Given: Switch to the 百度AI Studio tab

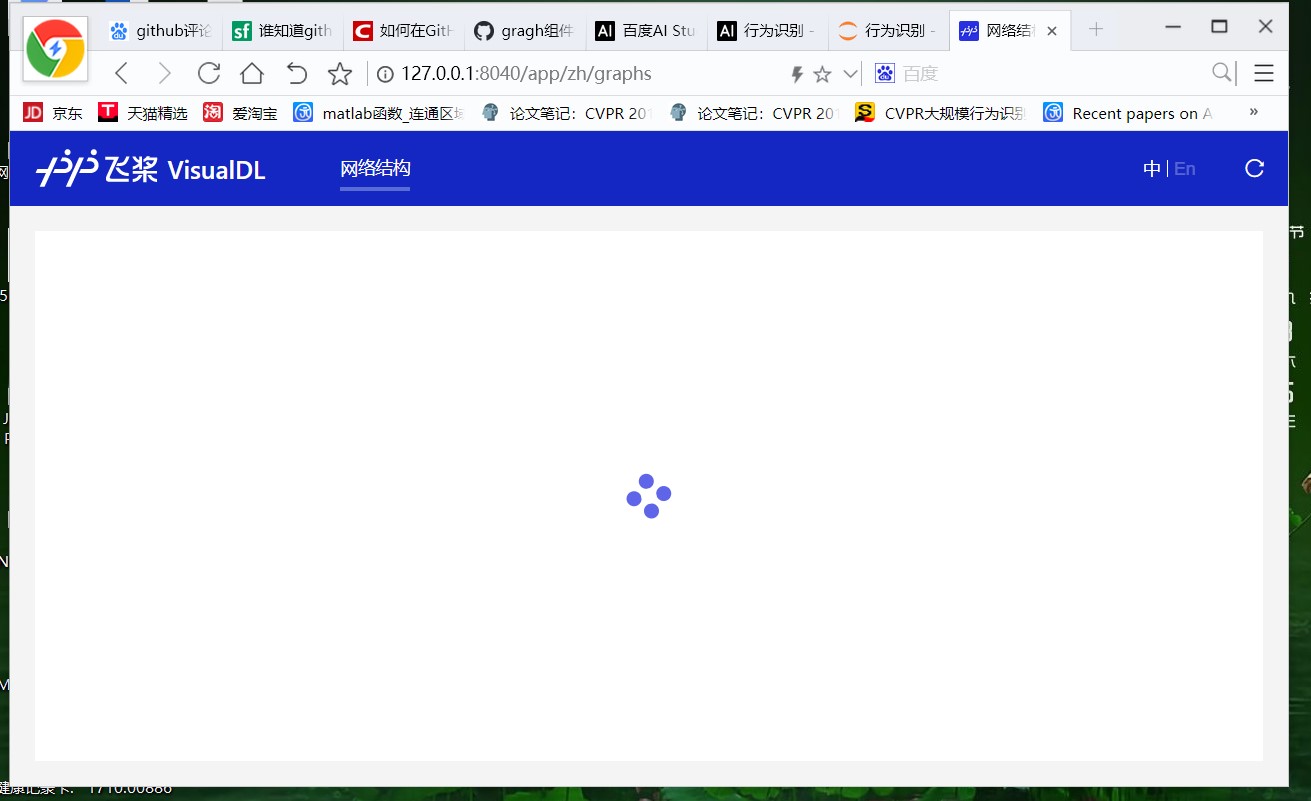Looking at the screenshot, I should [645, 30].
